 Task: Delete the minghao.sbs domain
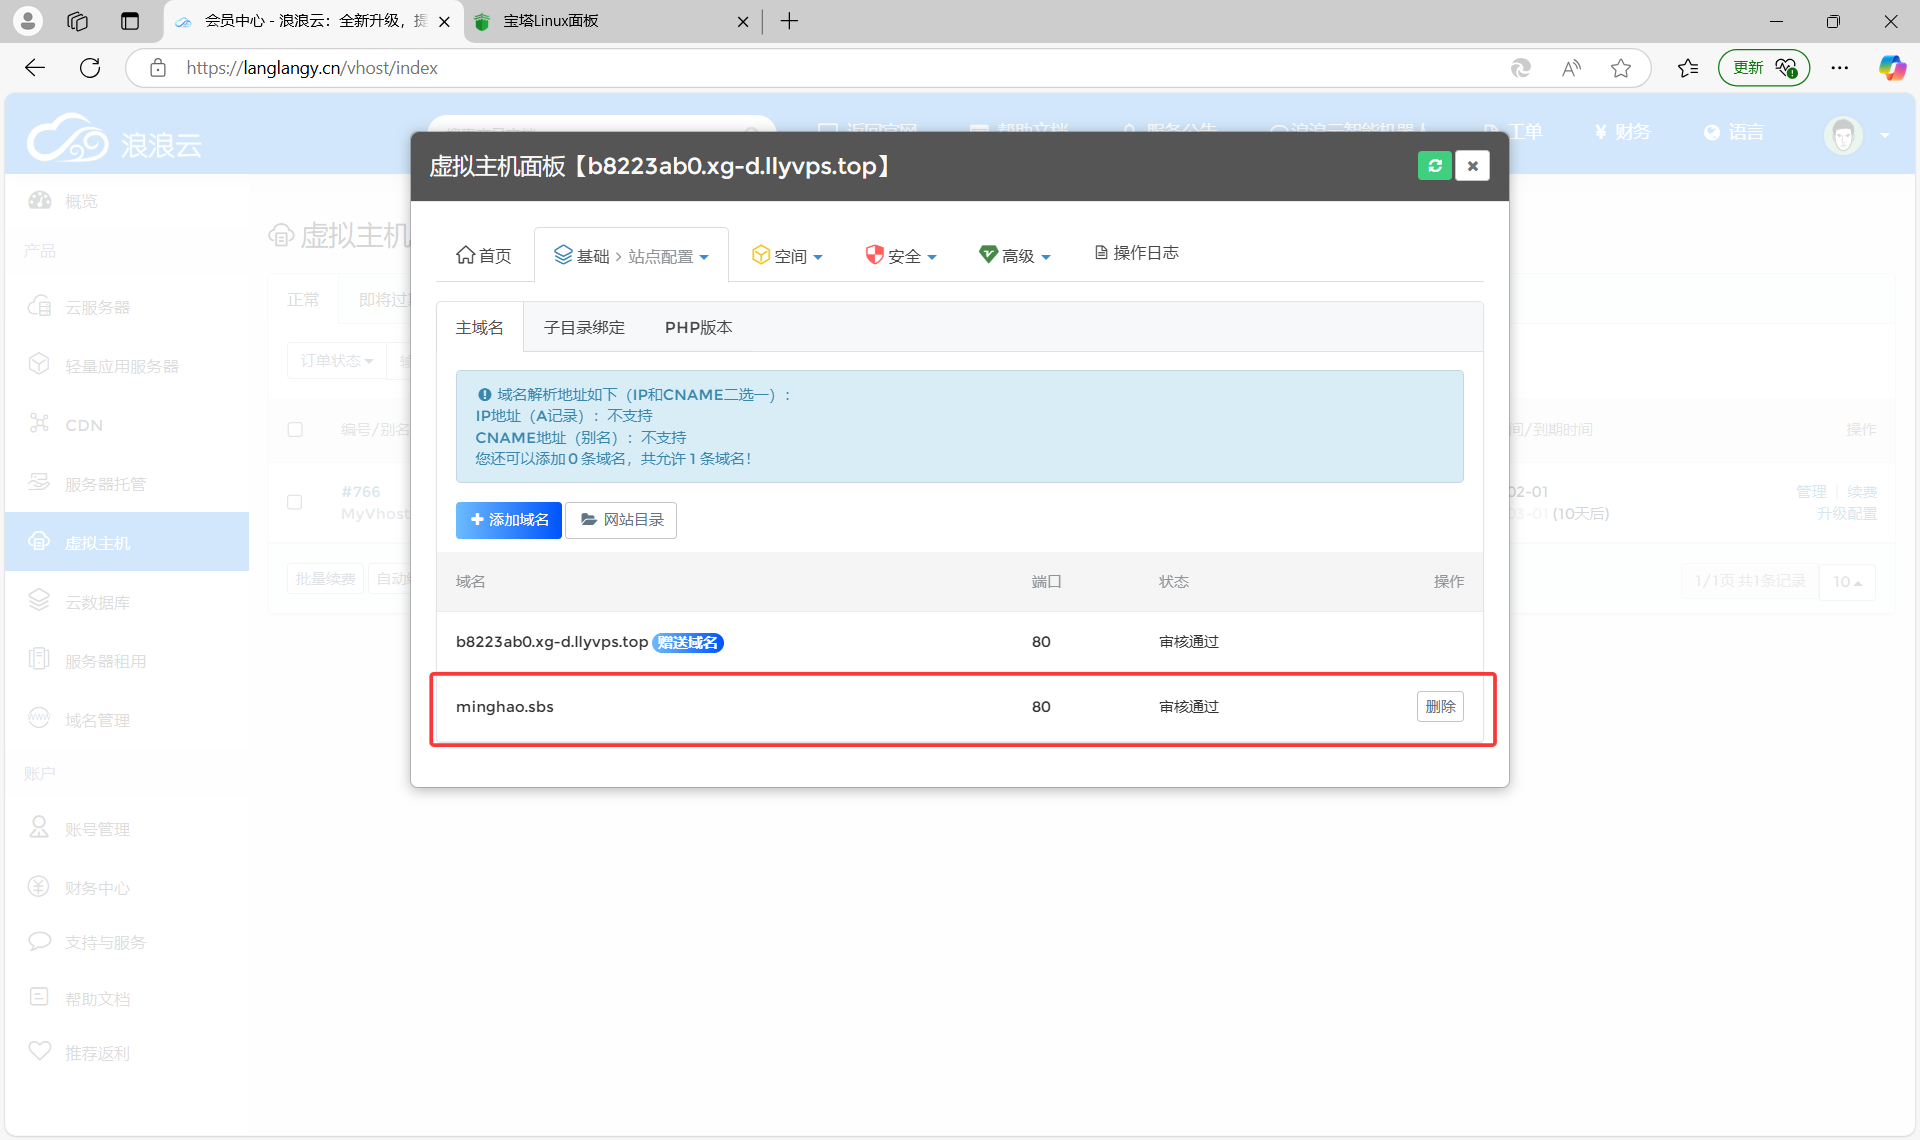point(1440,707)
